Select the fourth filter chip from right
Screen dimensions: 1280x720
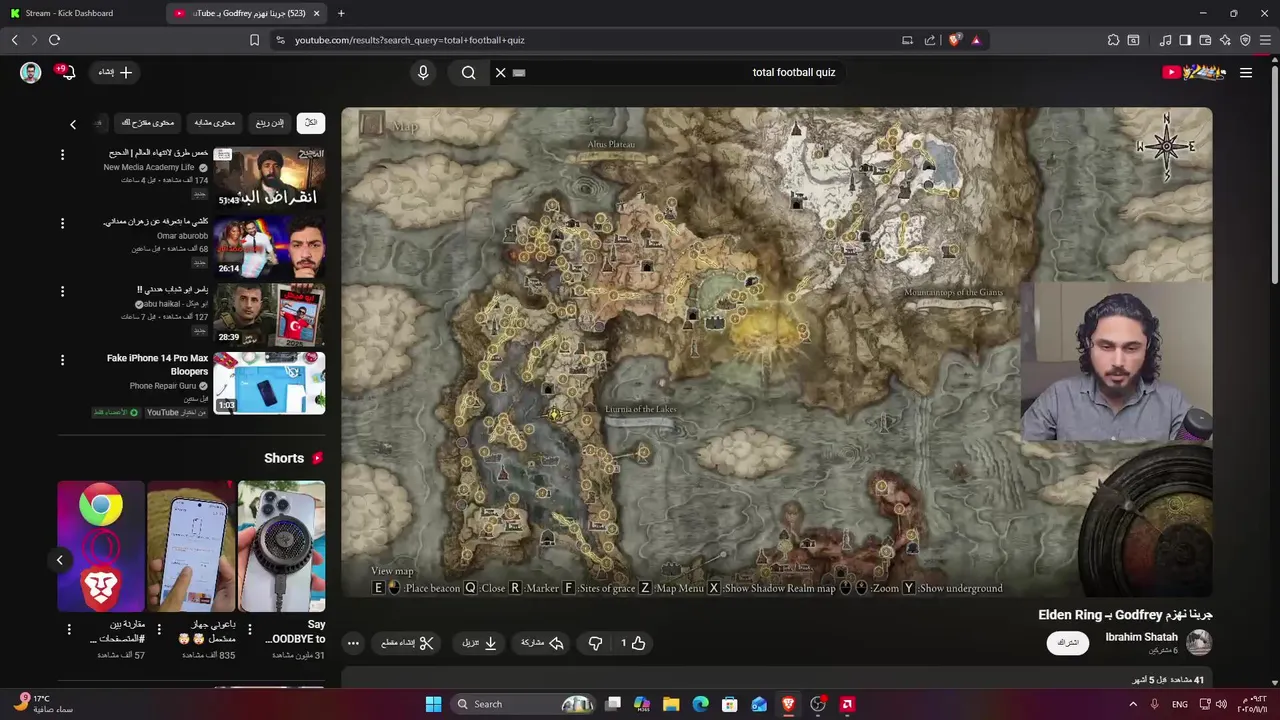[148, 123]
